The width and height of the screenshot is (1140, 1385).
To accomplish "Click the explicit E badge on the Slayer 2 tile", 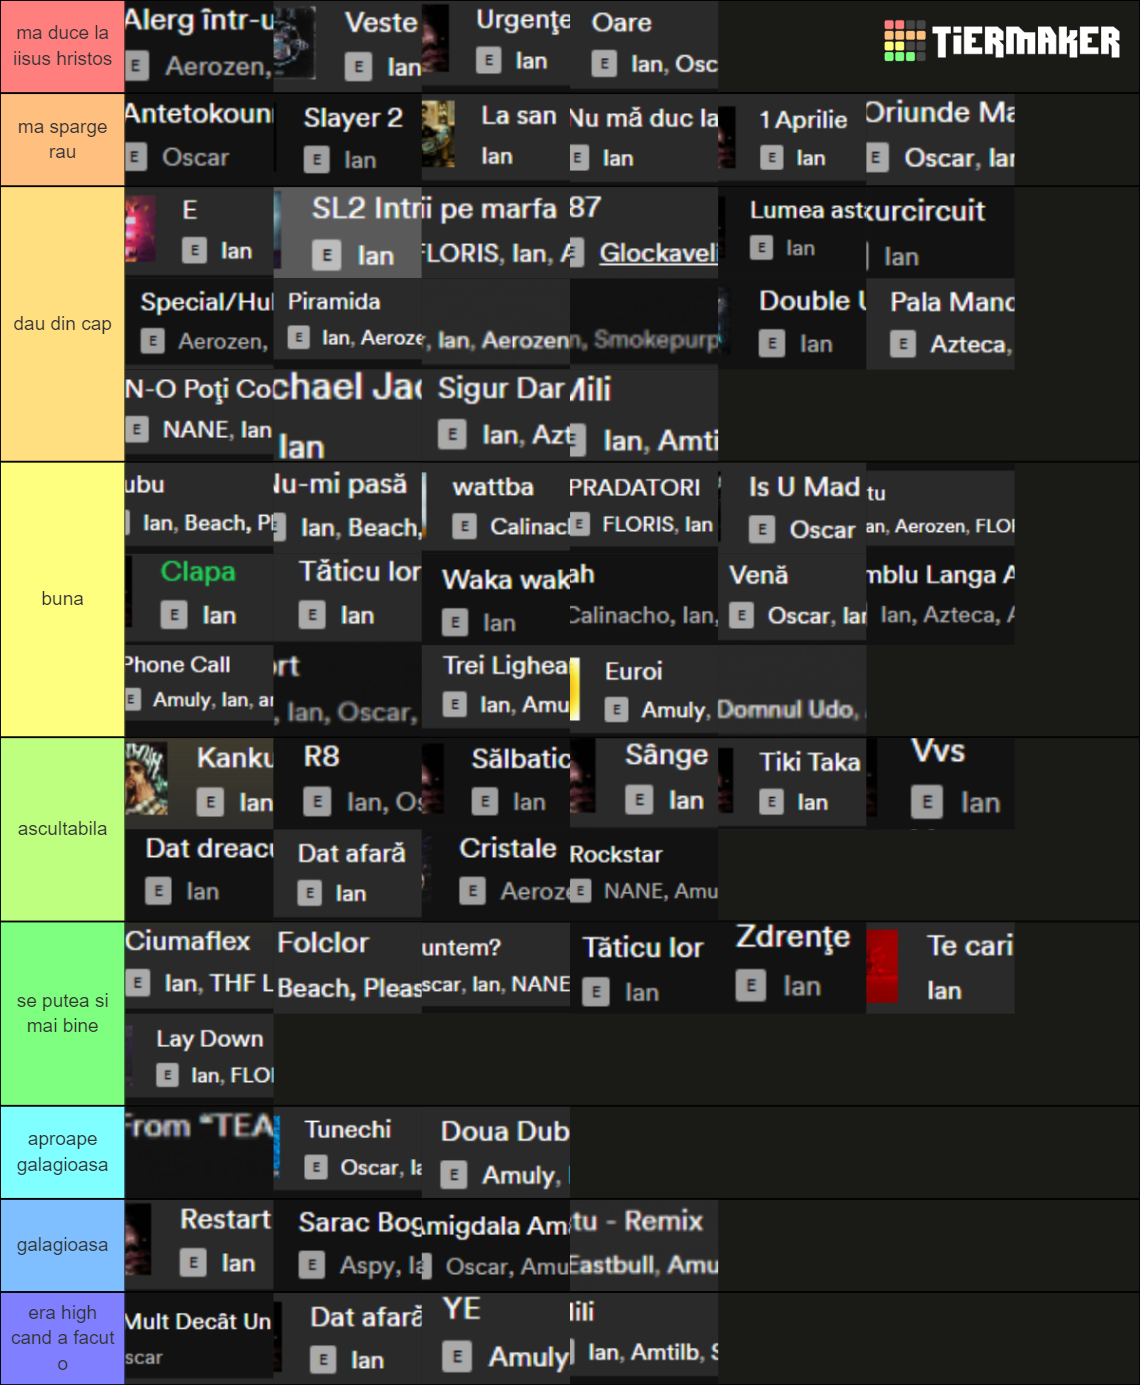I will point(316,159).
